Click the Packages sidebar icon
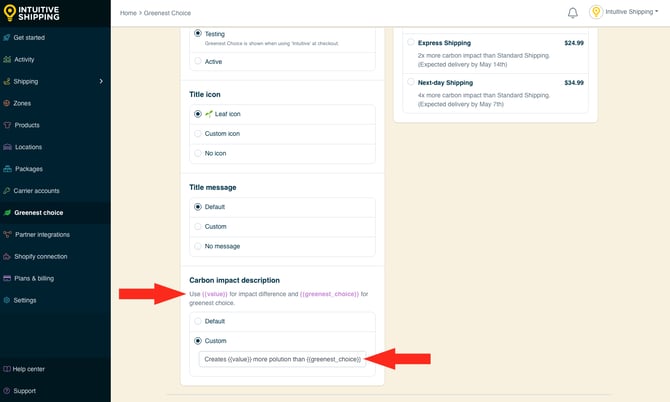Screen dimensions: 670x402 [x=7, y=169]
